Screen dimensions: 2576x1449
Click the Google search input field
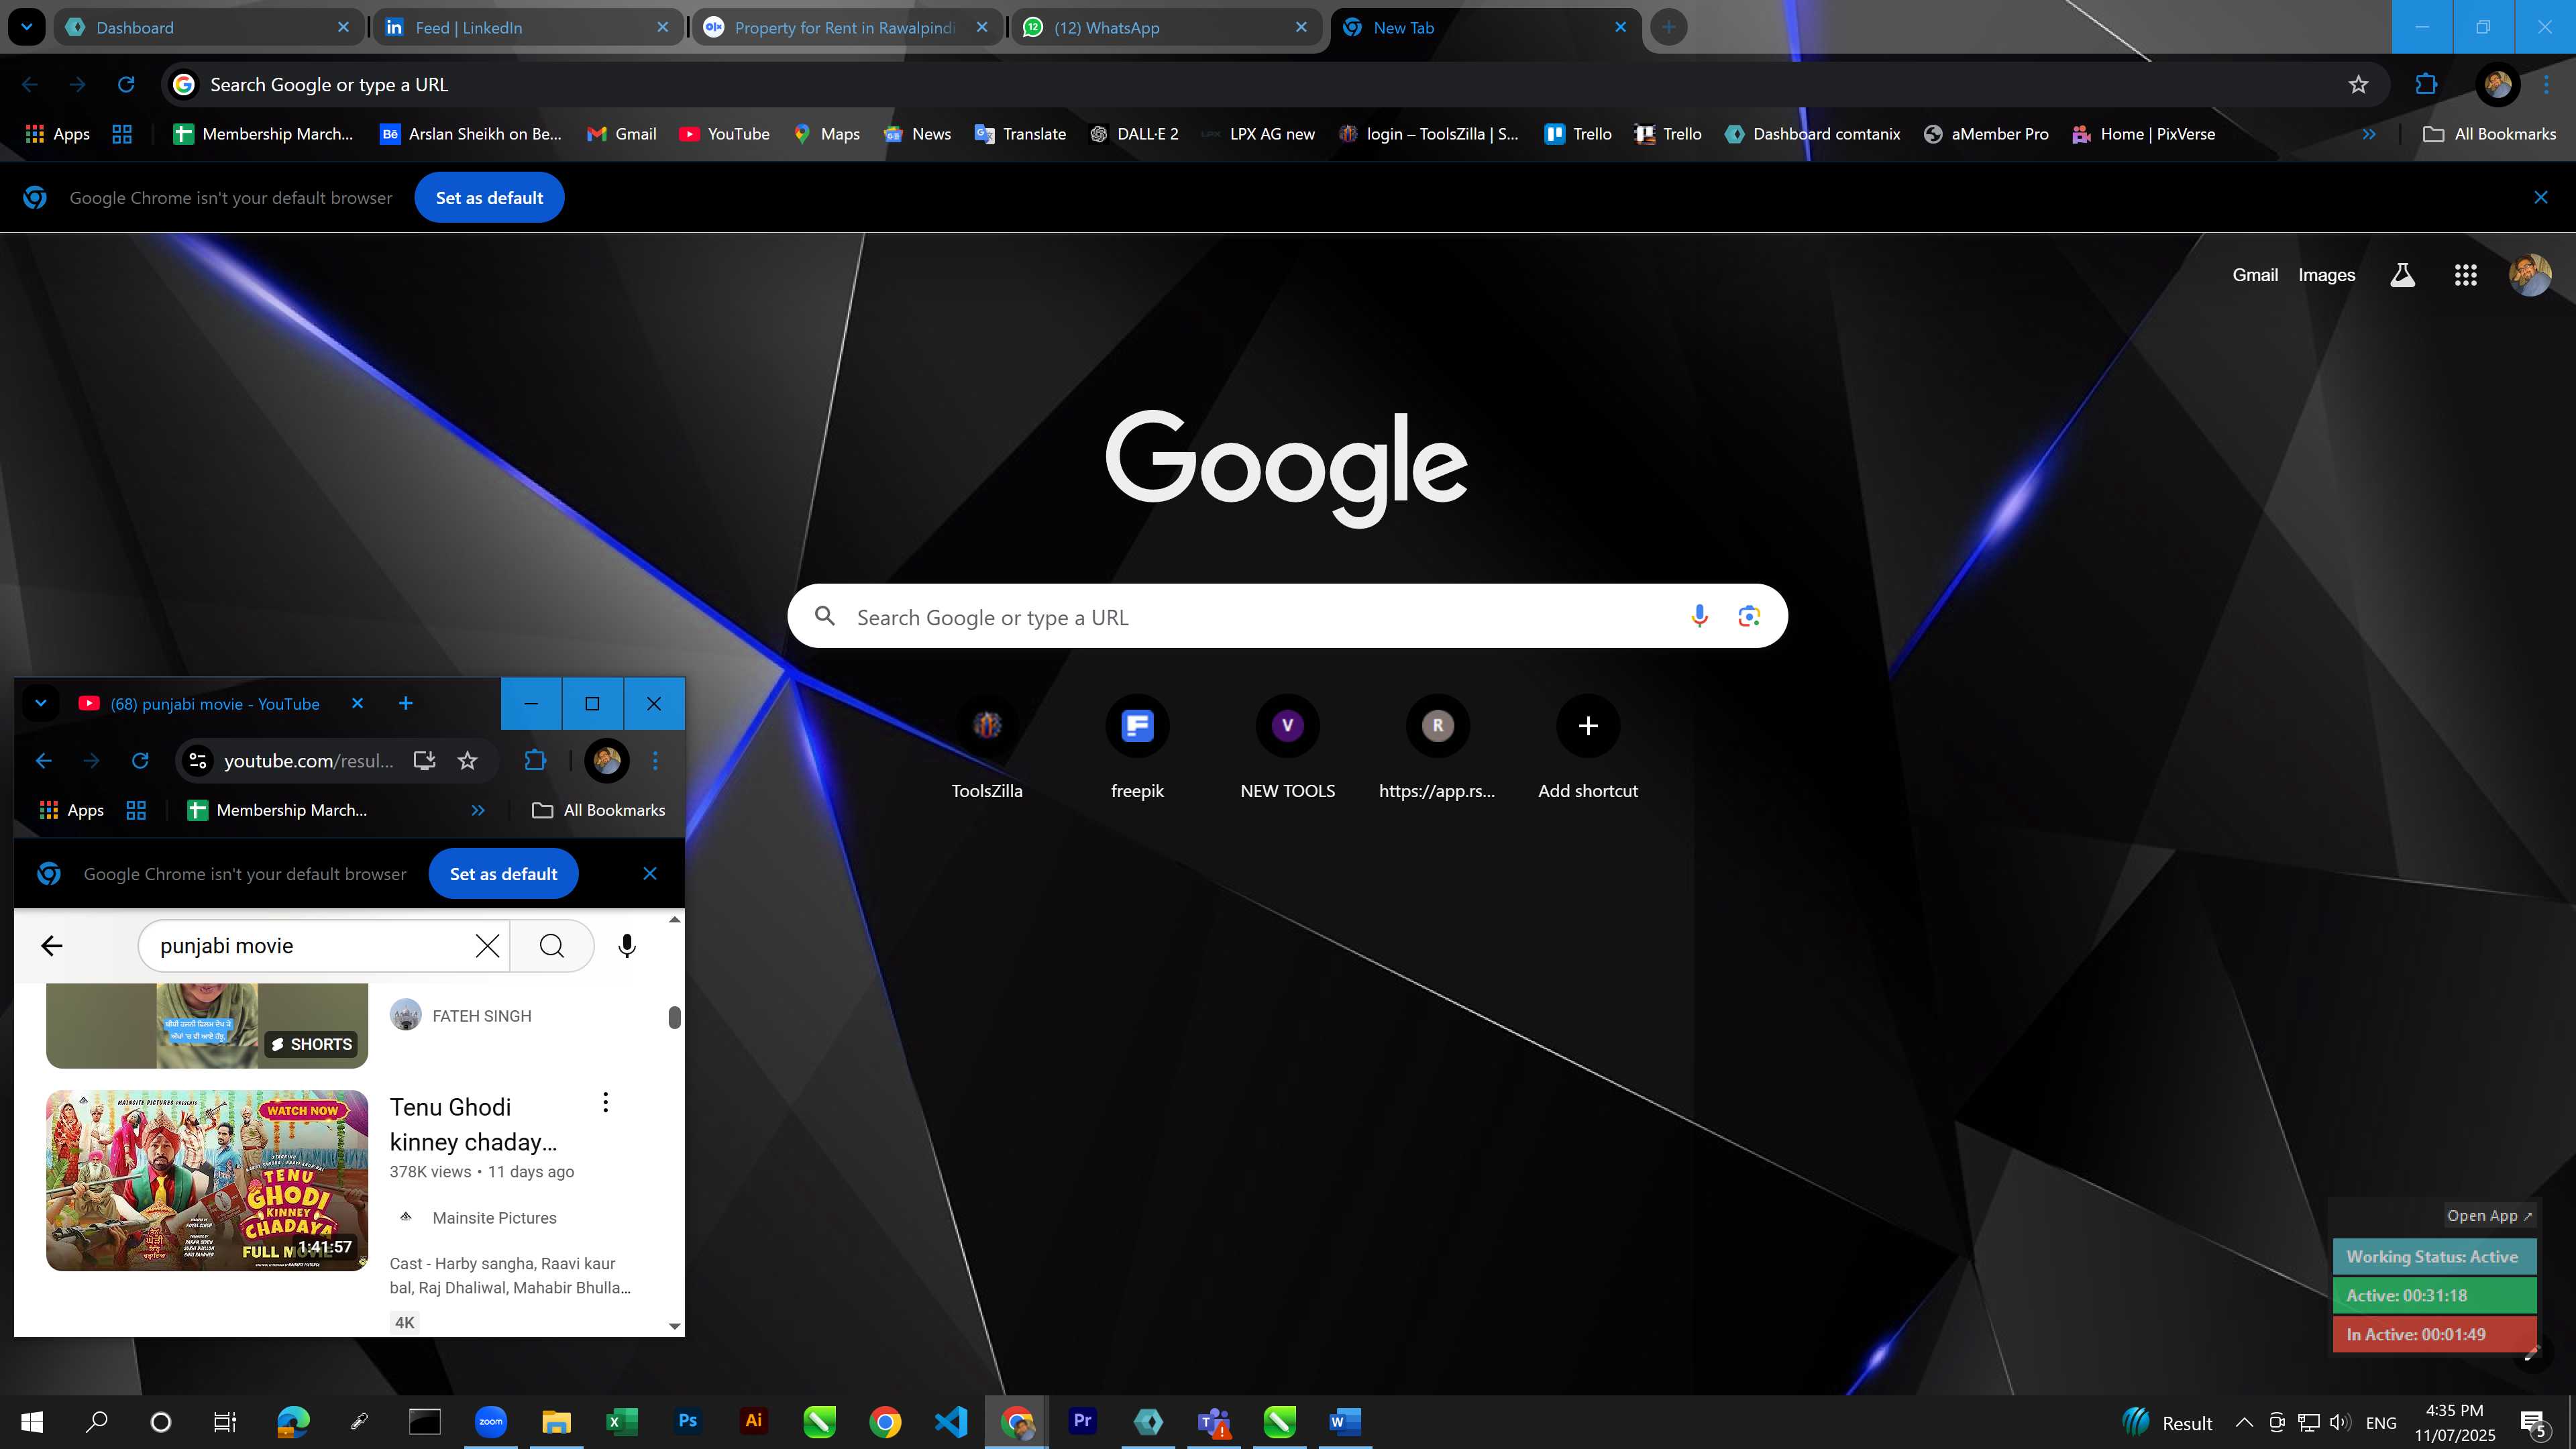point(1288,616)
